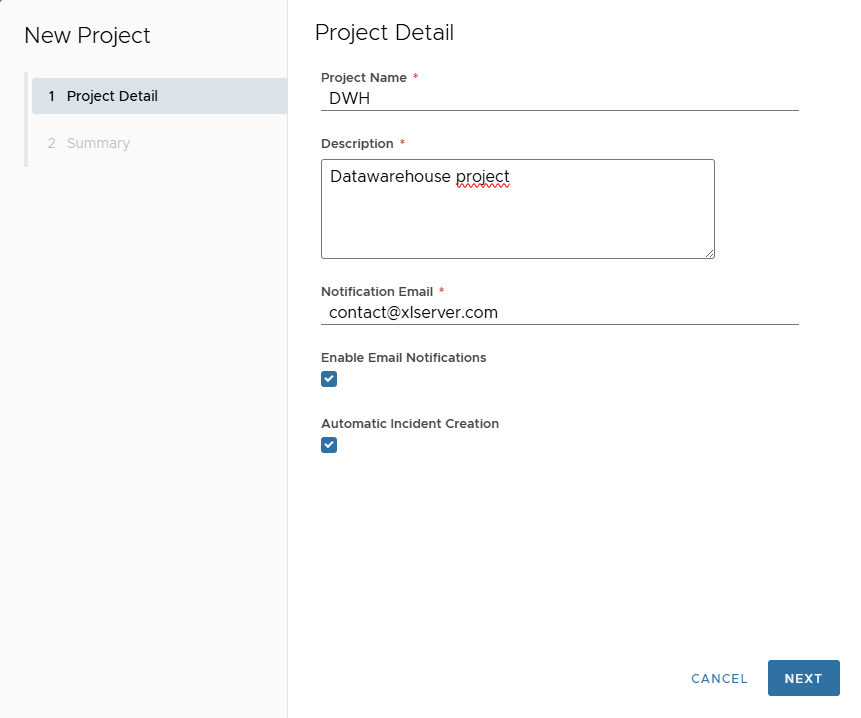Image resolution: width=861 pixels, height=718 pixels.
Task: Proceed with the NEXT button
Action: coord(803,678)
